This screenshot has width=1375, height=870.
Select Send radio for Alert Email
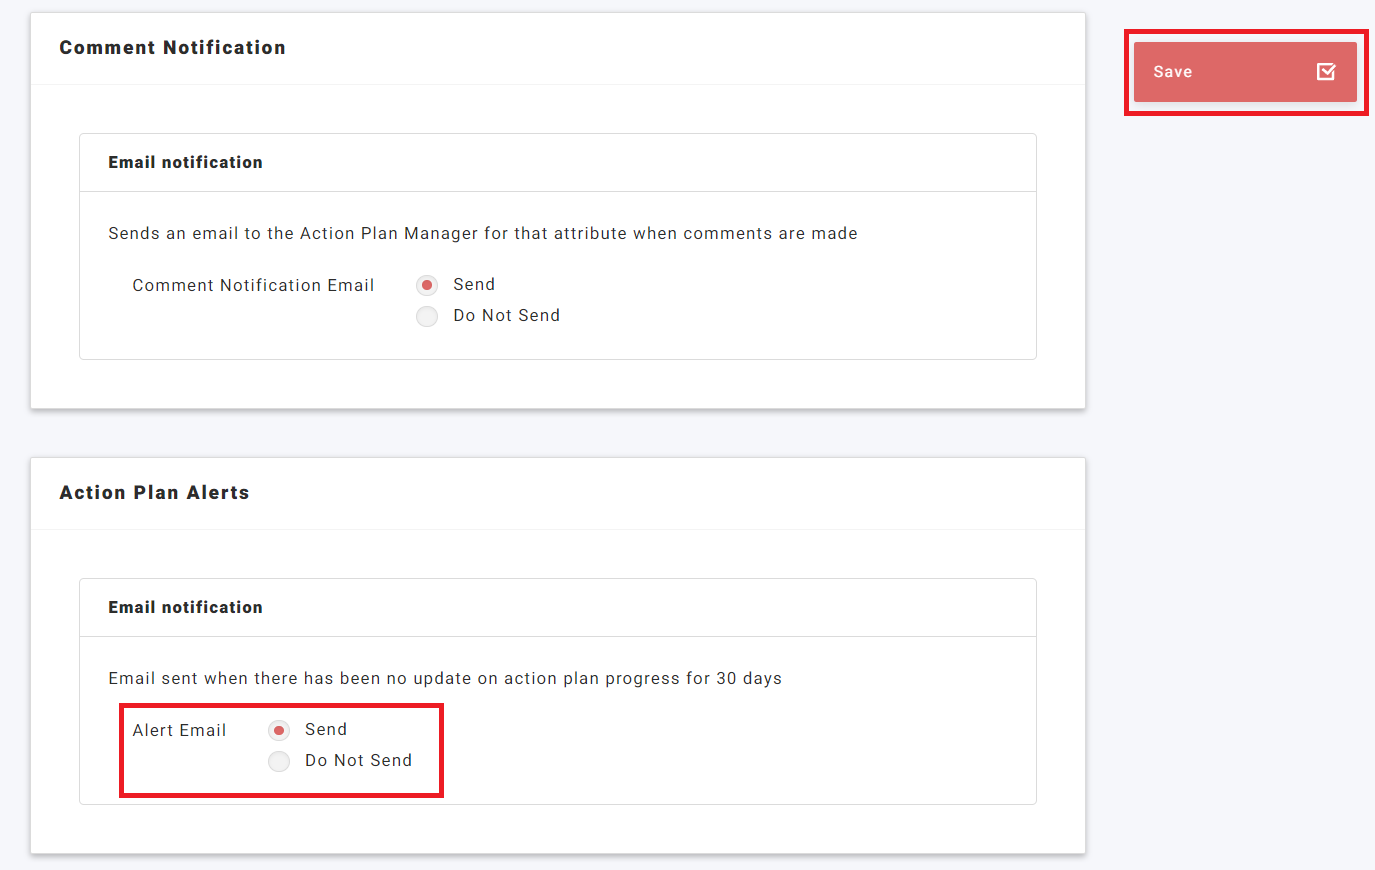click(279, 730)
